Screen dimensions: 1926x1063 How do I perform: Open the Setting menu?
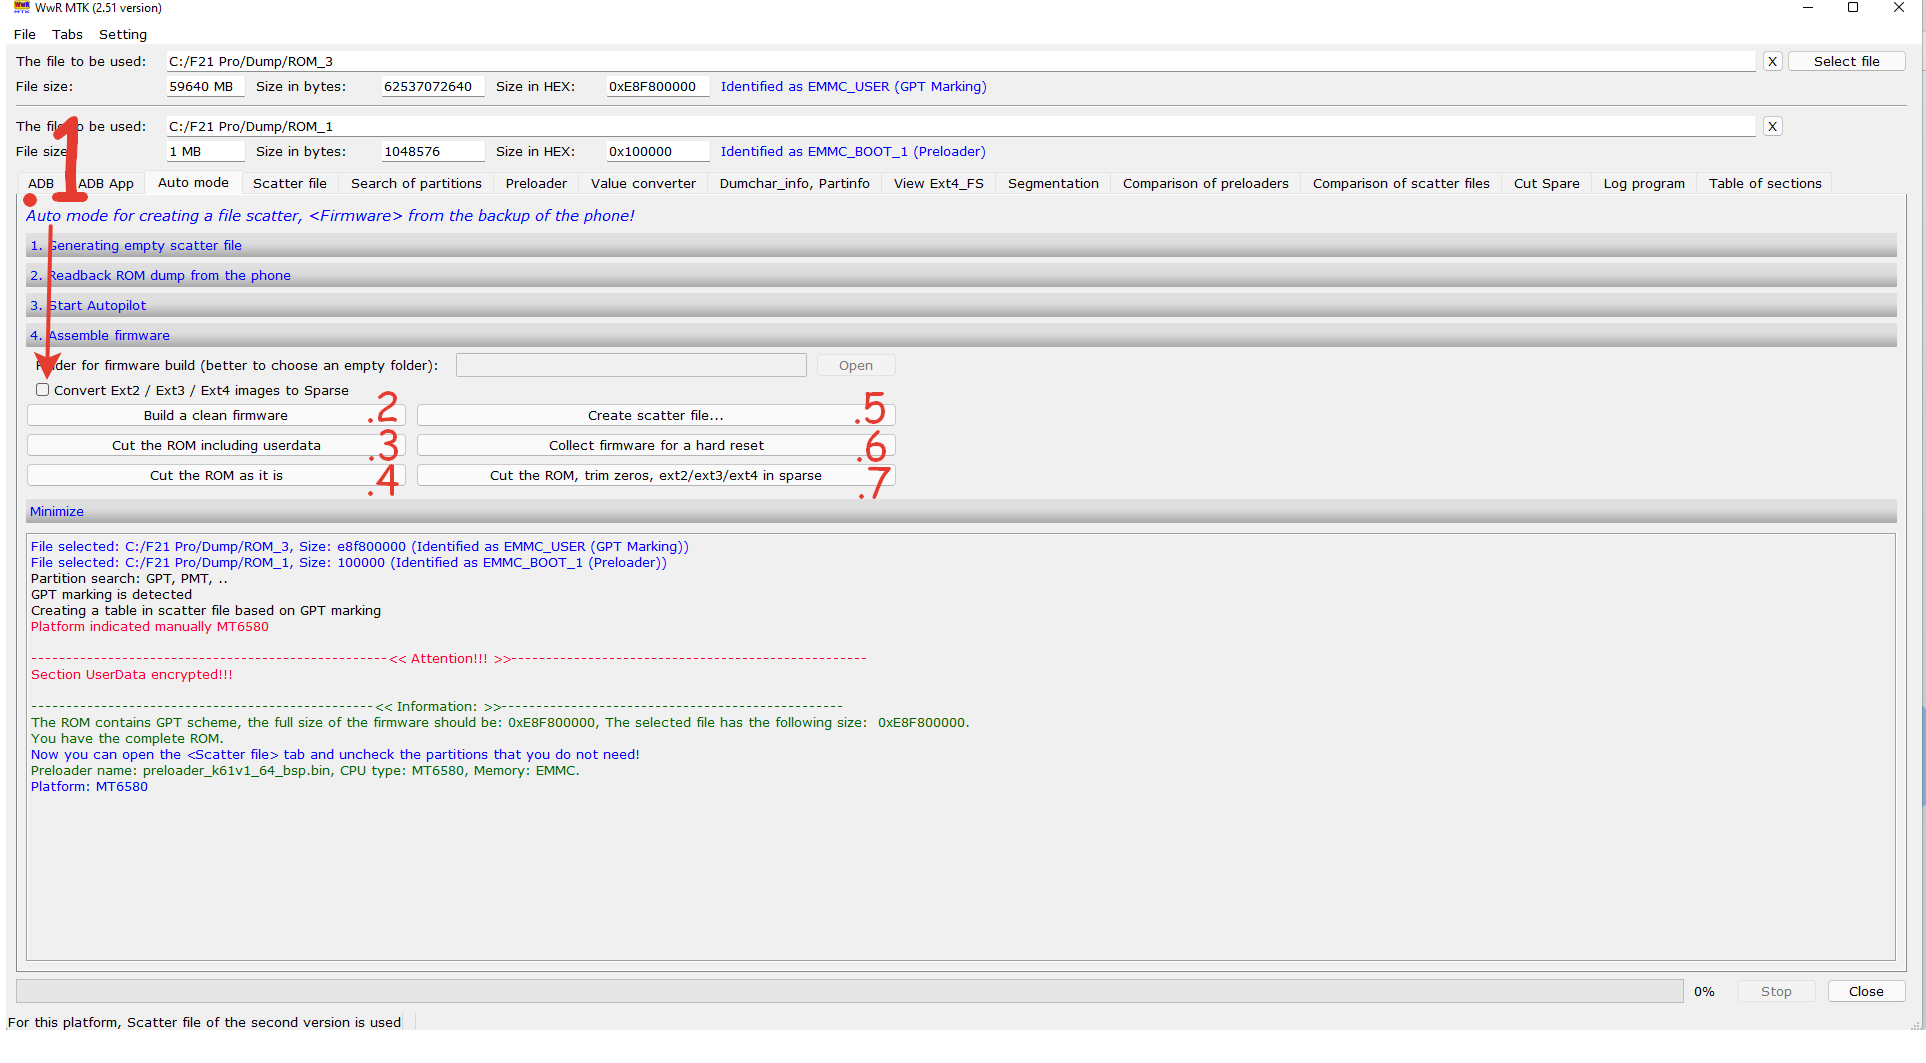coord(123,34)
